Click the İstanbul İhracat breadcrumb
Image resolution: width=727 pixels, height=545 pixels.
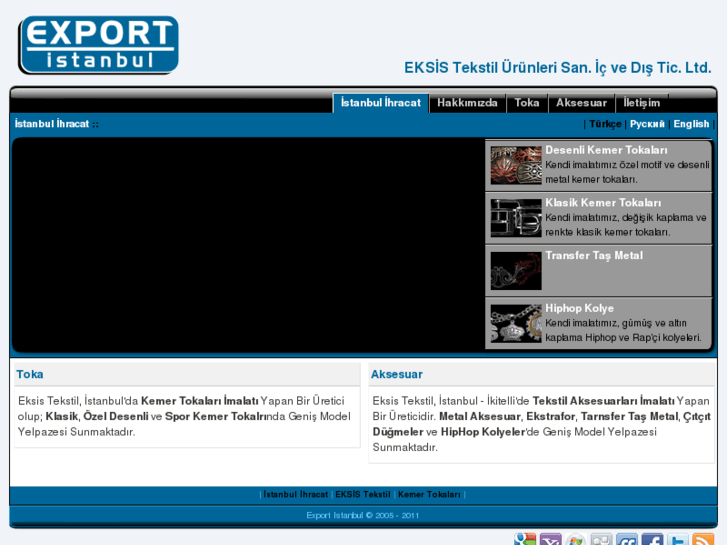[51, 124]
